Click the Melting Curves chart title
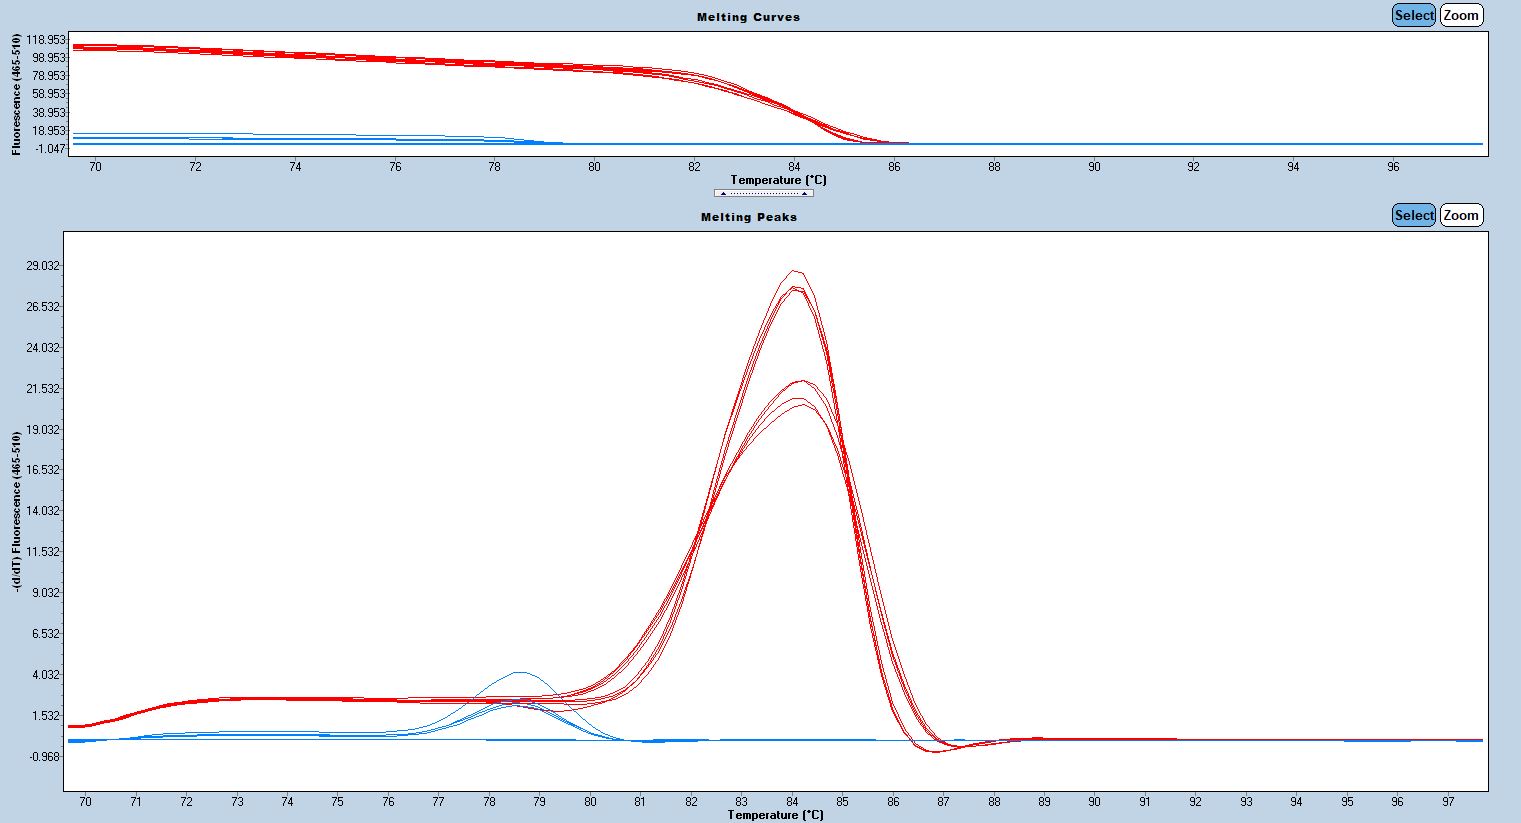1521x823 pixels. (x=748, y=17)
